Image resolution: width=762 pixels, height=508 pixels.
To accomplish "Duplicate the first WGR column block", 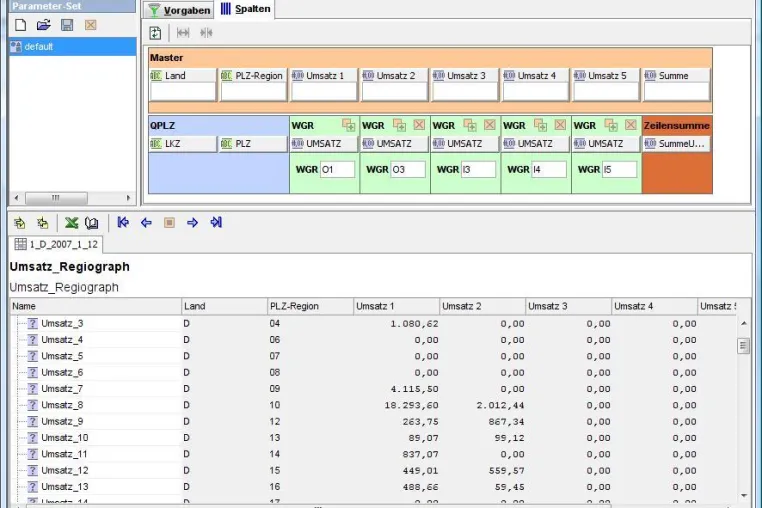I will [348, 125].
